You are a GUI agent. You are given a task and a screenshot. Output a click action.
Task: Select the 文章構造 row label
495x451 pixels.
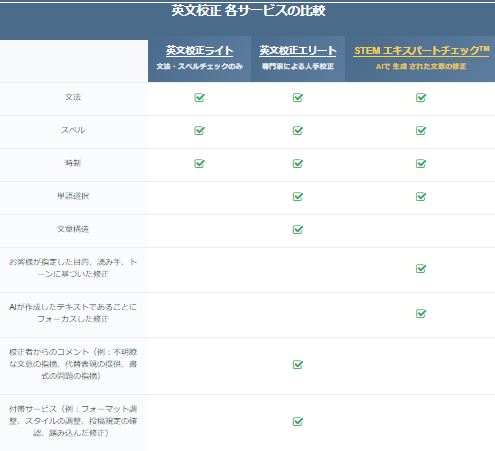pyautogui.click(x=73, y=229)
